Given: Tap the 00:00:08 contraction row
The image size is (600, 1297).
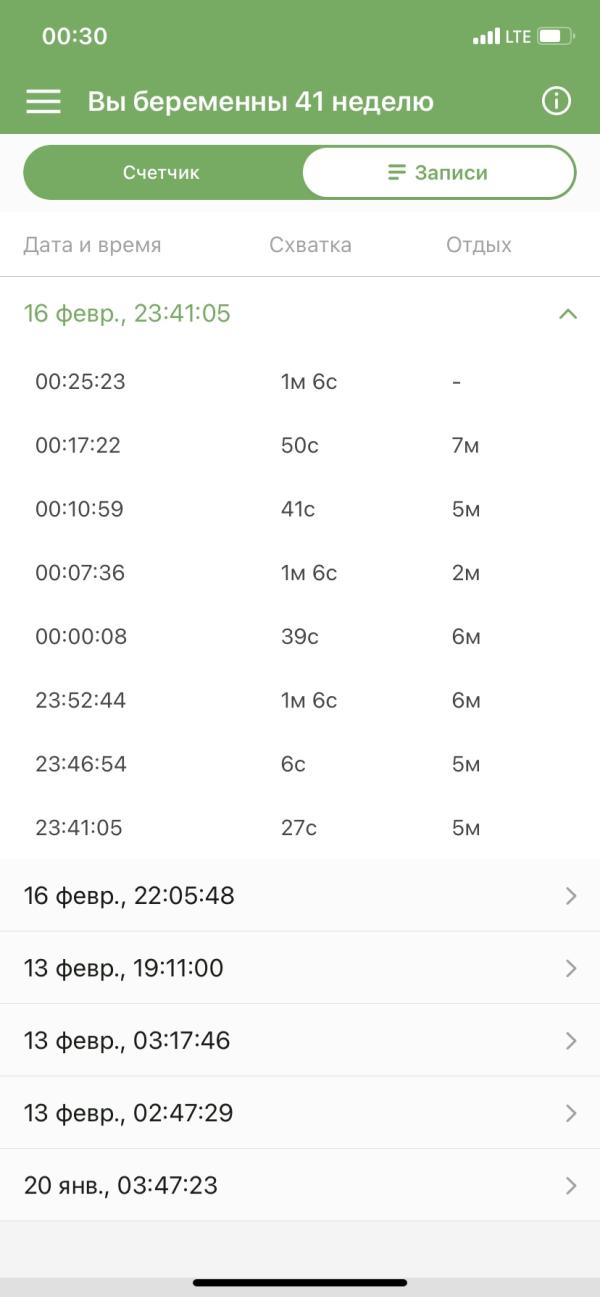Looking at the screenshot, I should 300,637.
